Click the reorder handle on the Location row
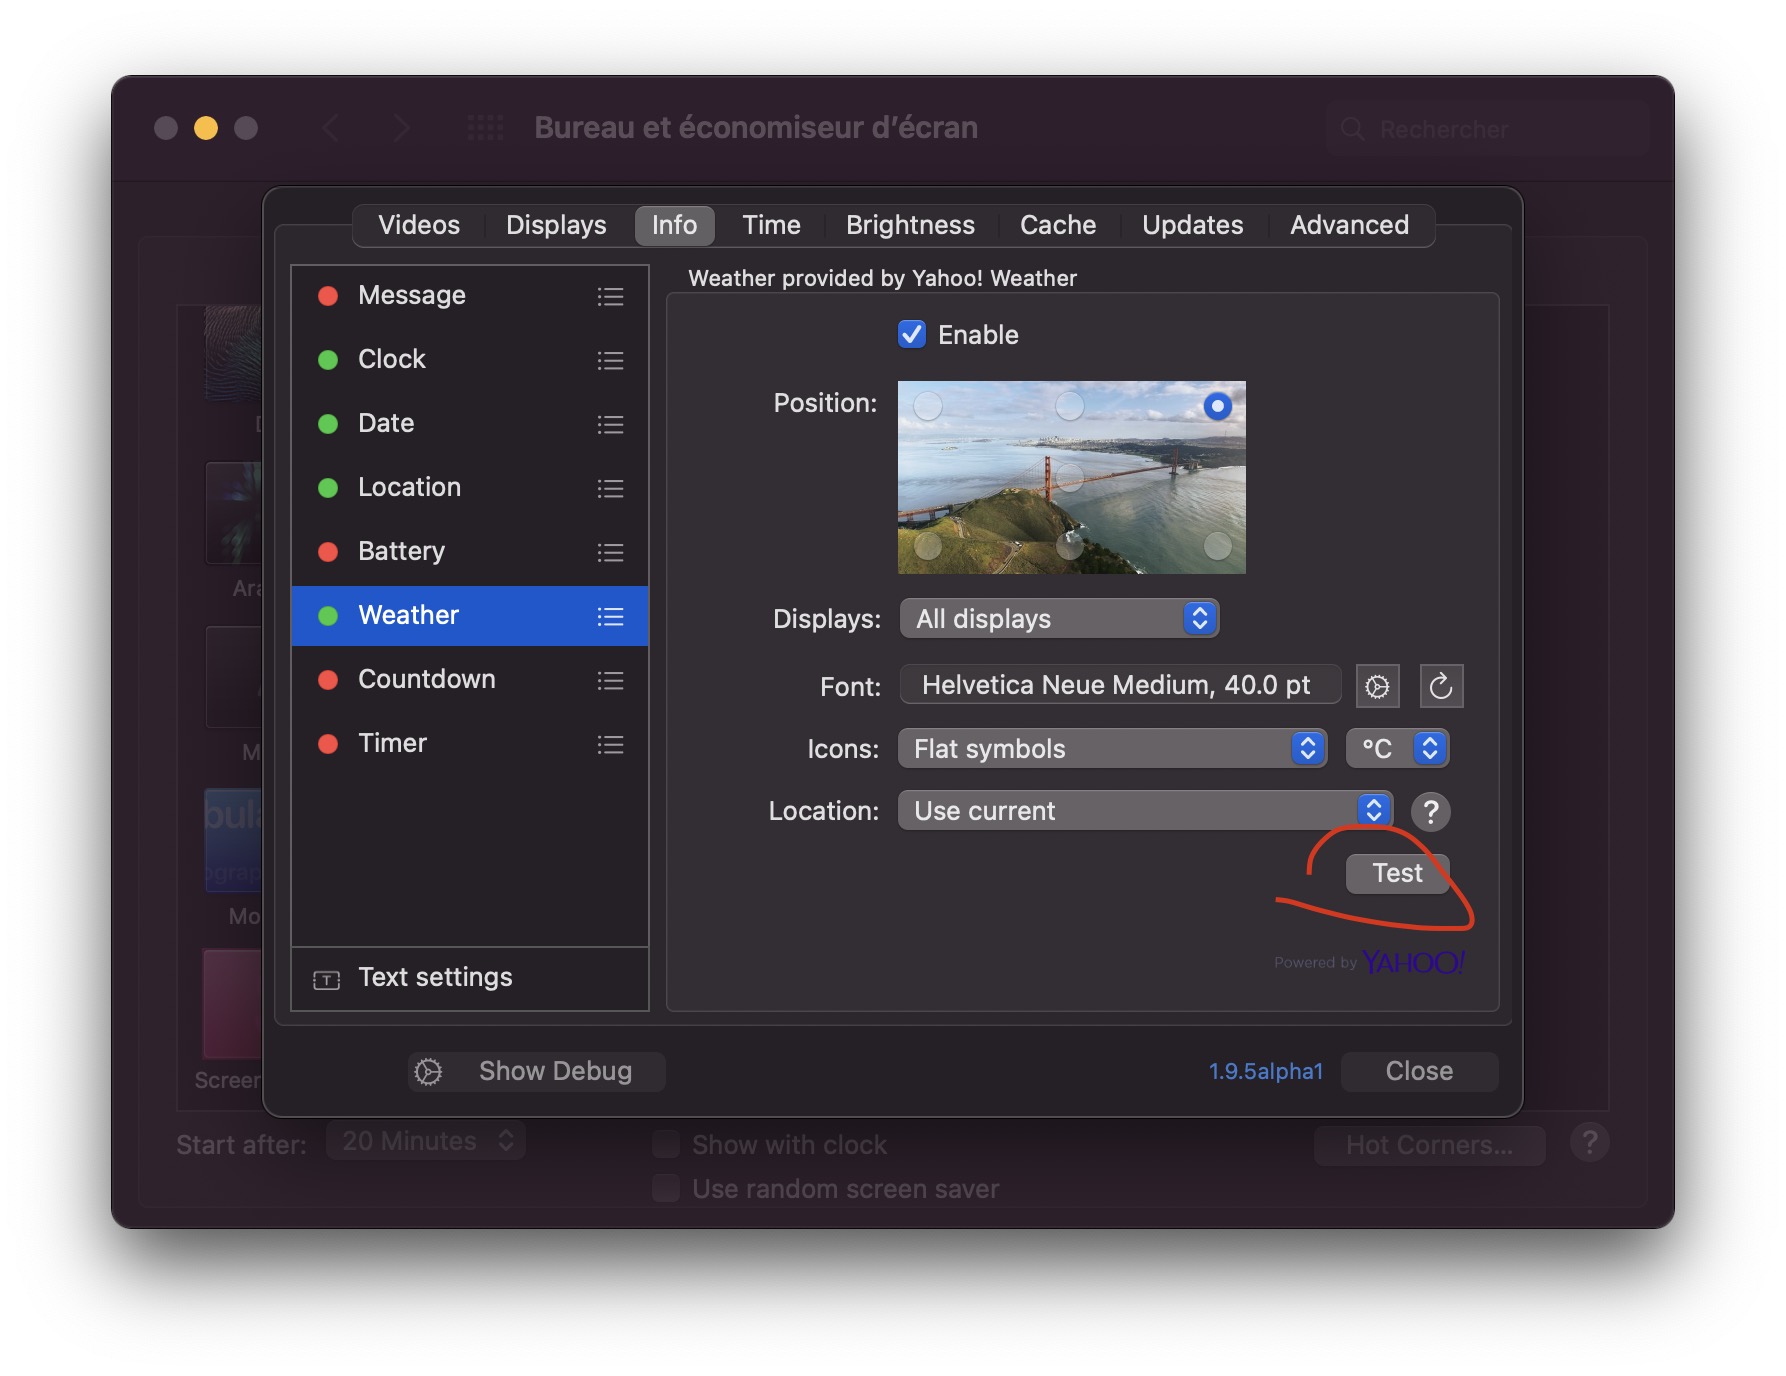Image resolution: width=1786 pixels, height=1376 pixels. point(610,488)
